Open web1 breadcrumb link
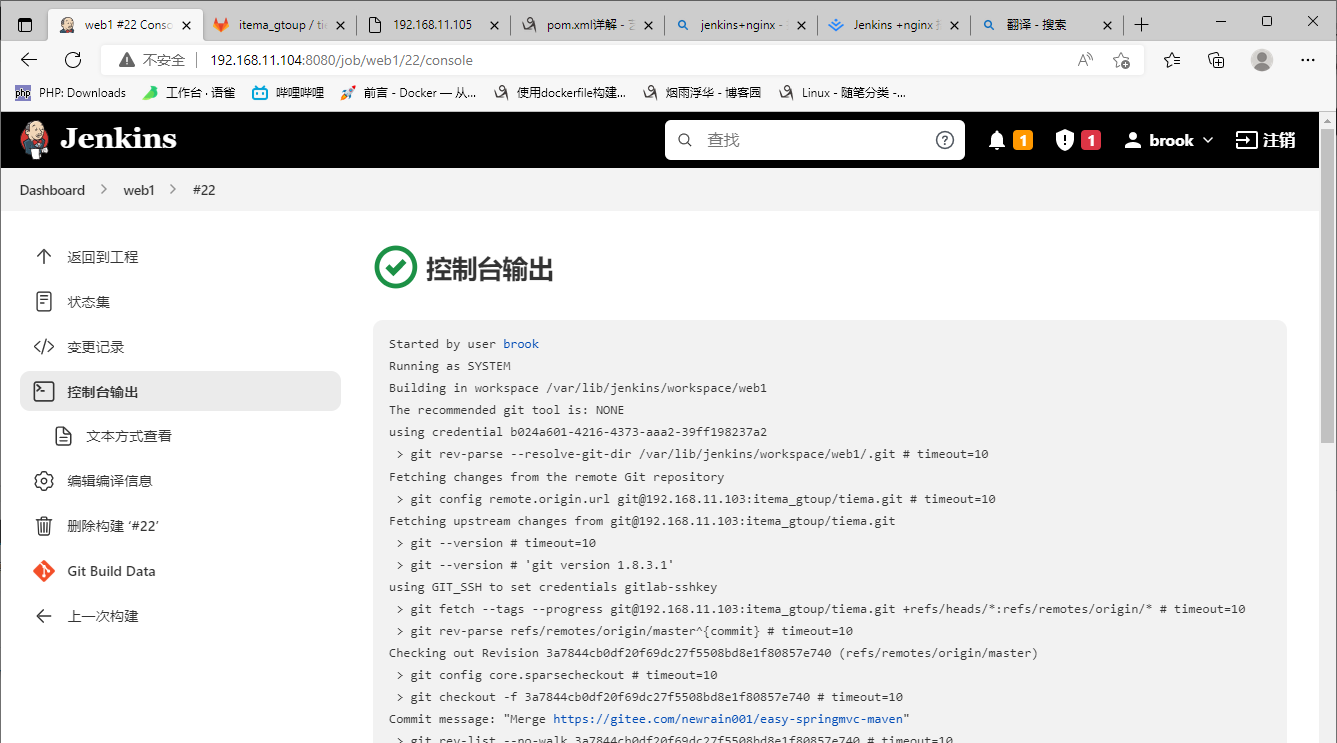This screenshot has width=1337, height=743. [x=139, y=190]
